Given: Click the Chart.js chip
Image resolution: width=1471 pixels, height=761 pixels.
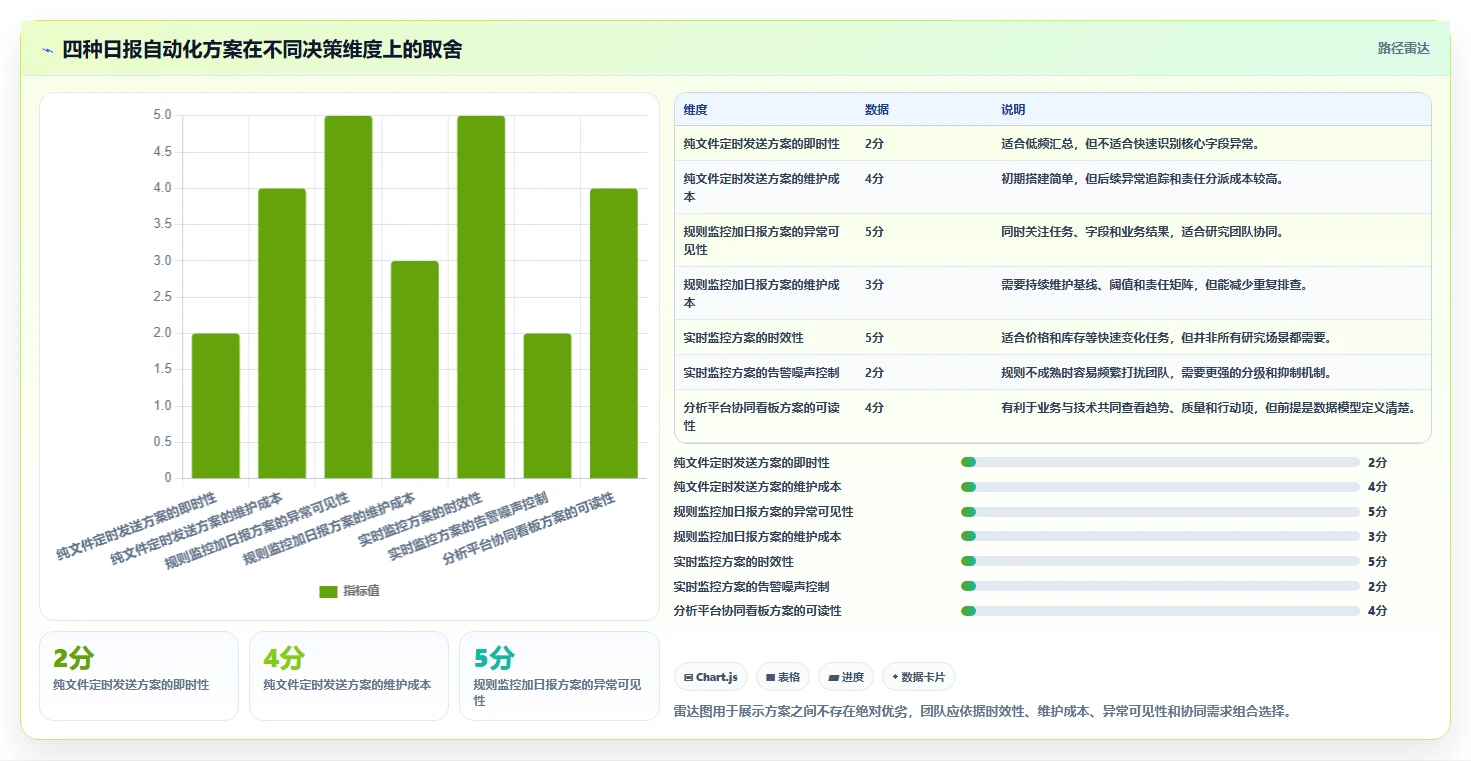Looking at the screenshot, I should pyautogui.click(x=711, y=677).
